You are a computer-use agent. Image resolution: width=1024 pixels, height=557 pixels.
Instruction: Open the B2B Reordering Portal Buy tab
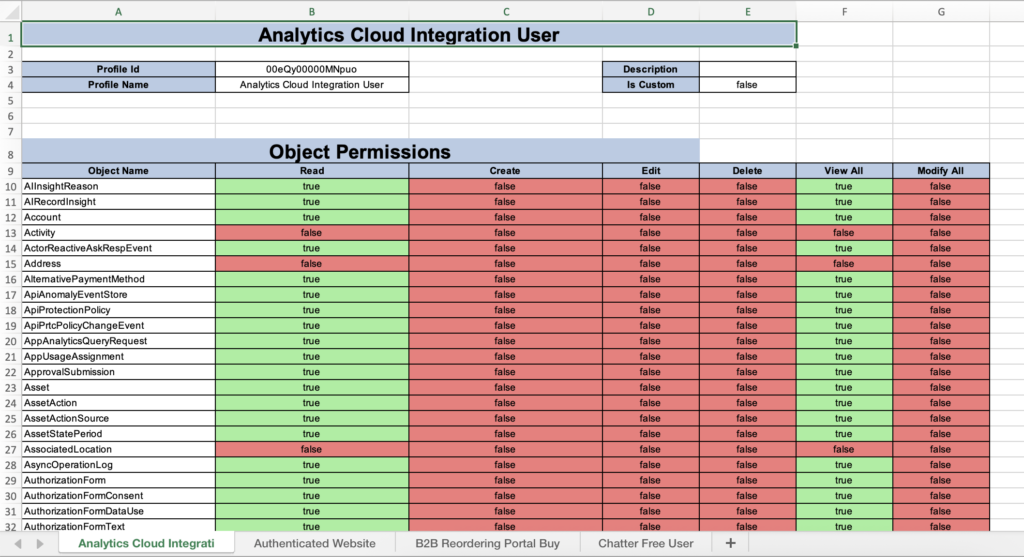(x=487, y=543)
